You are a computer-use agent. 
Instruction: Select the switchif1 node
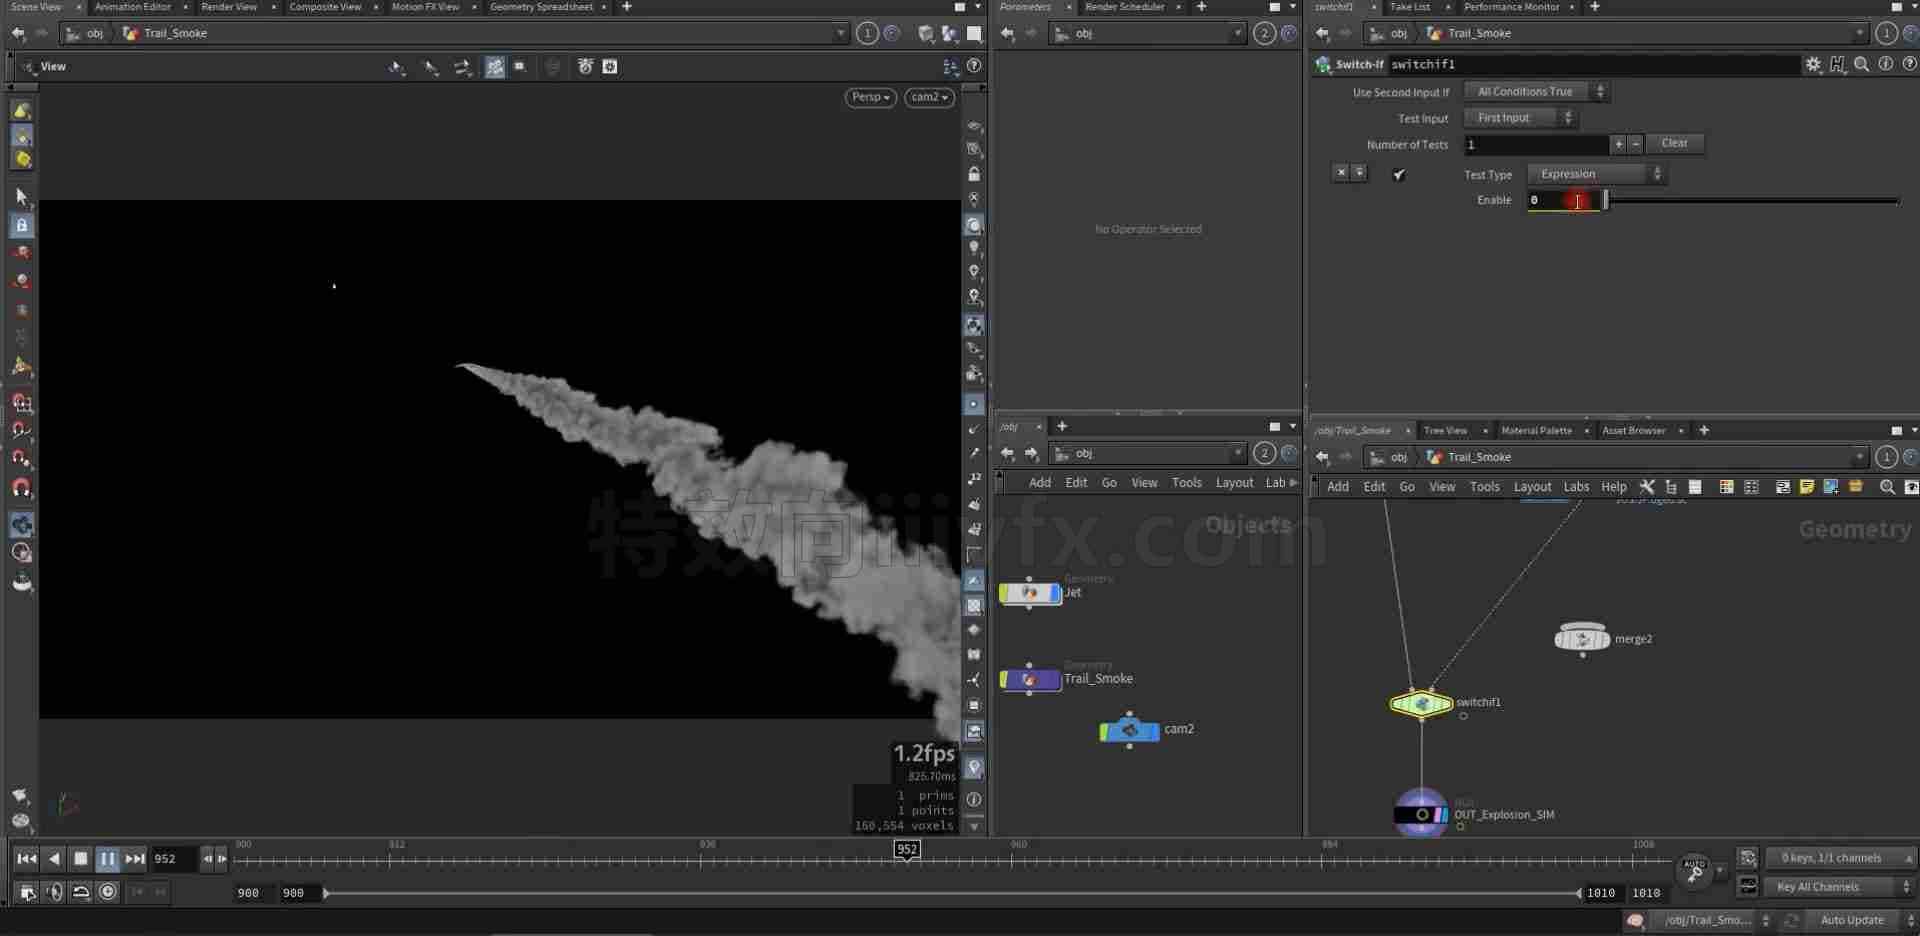(x=1421, y=704)
